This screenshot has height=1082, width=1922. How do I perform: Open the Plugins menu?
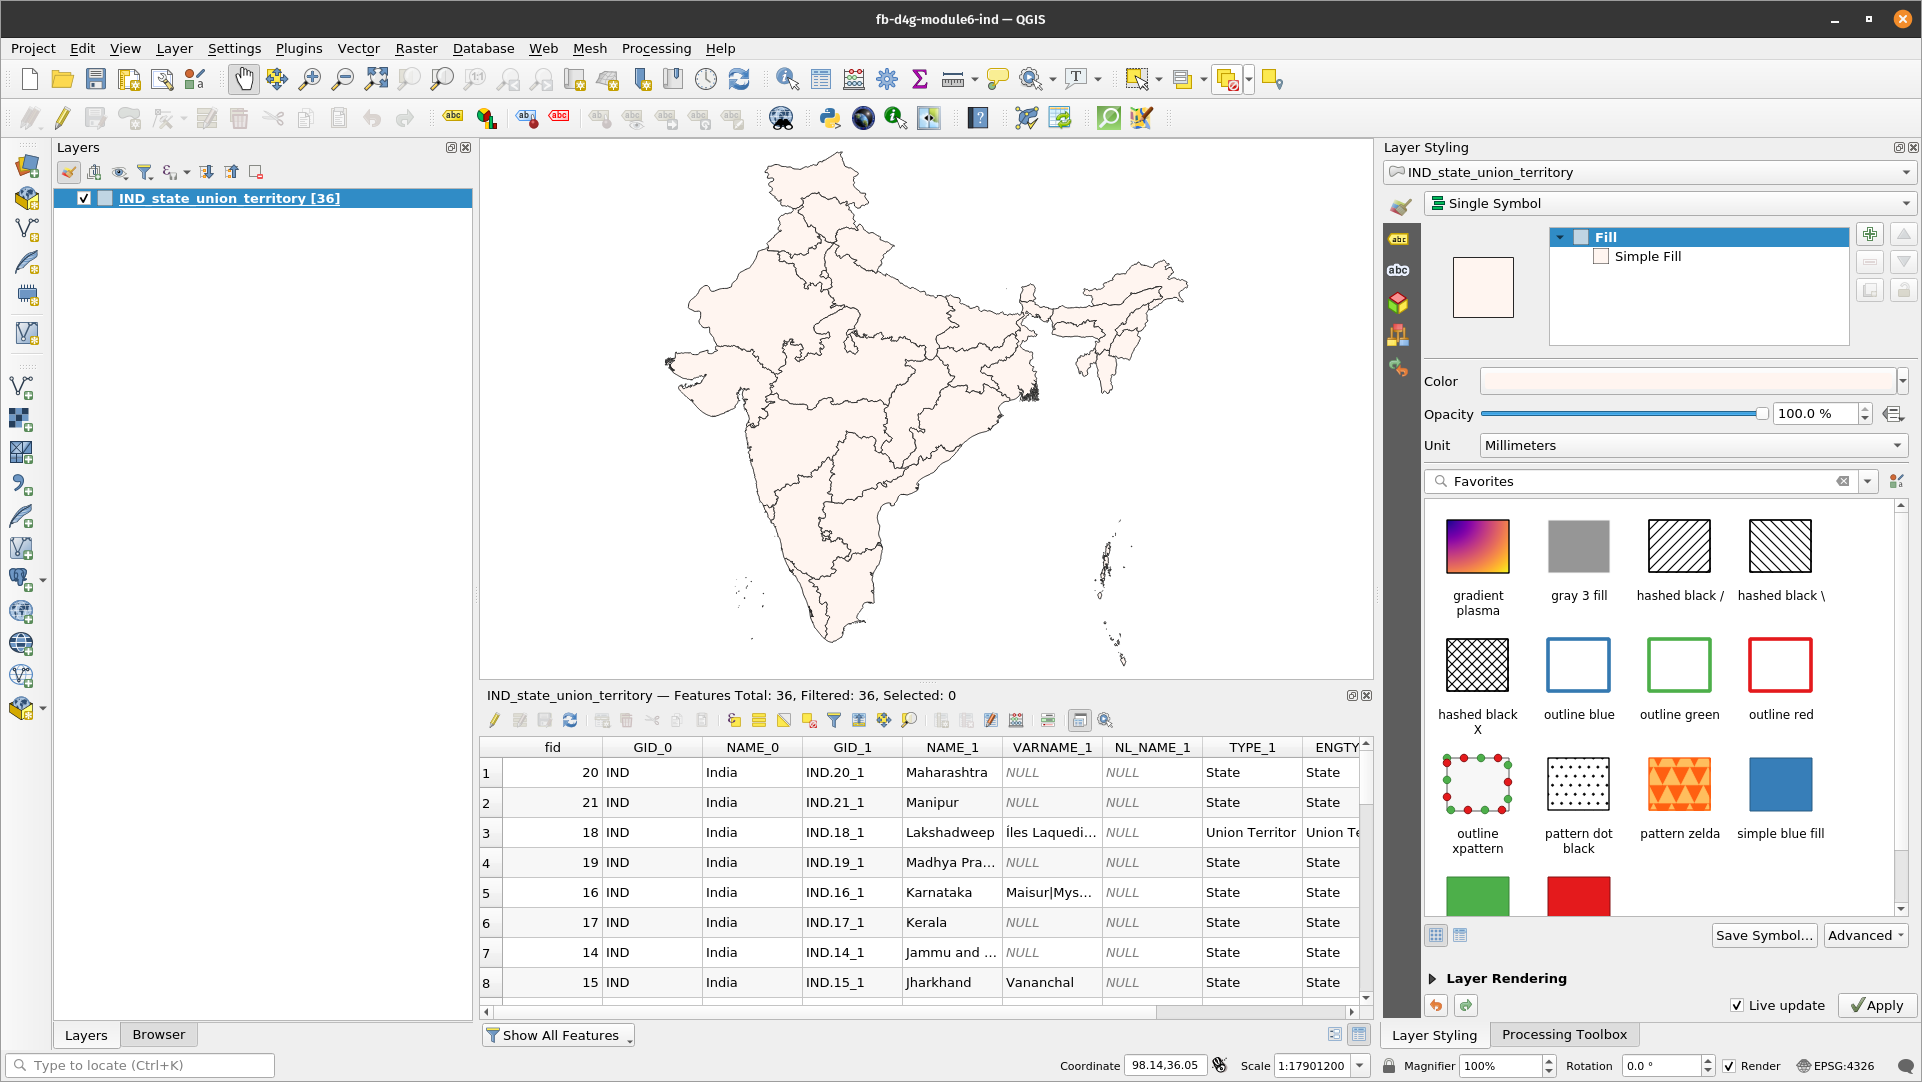(299, 48)
